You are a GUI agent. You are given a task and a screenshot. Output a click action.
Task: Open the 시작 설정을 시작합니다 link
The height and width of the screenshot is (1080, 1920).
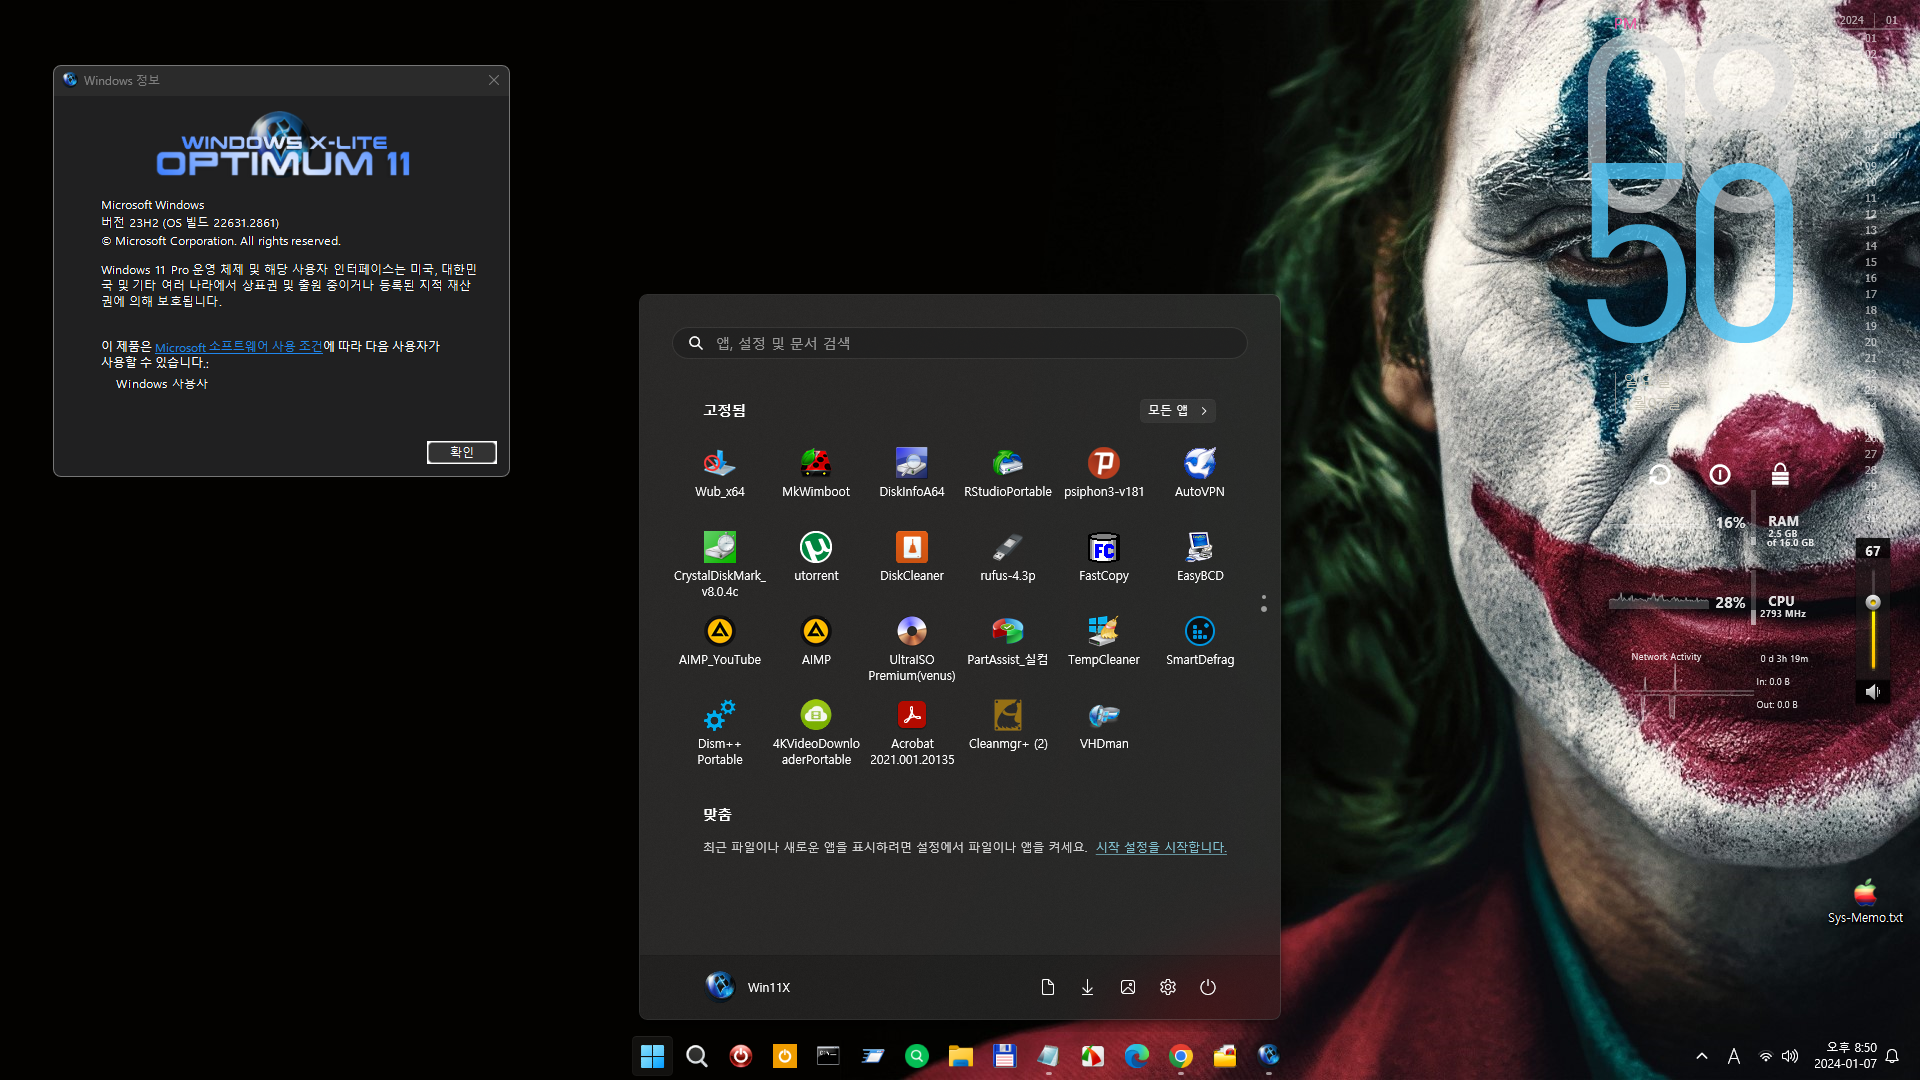[1161, 847]
